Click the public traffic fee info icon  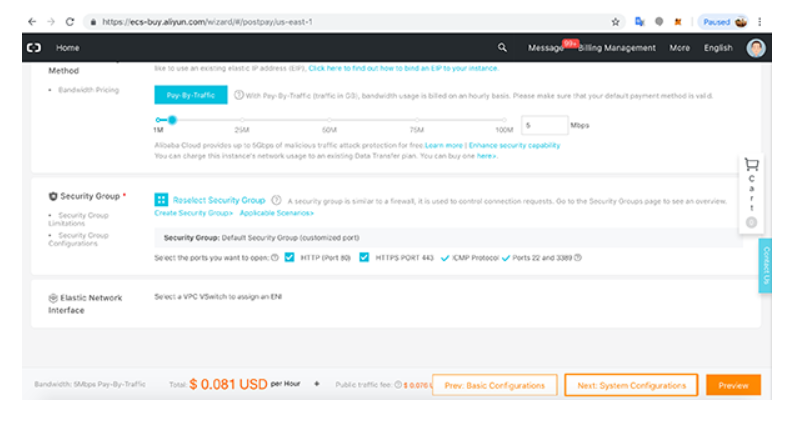pyautogui.click(x=399, y=385)
